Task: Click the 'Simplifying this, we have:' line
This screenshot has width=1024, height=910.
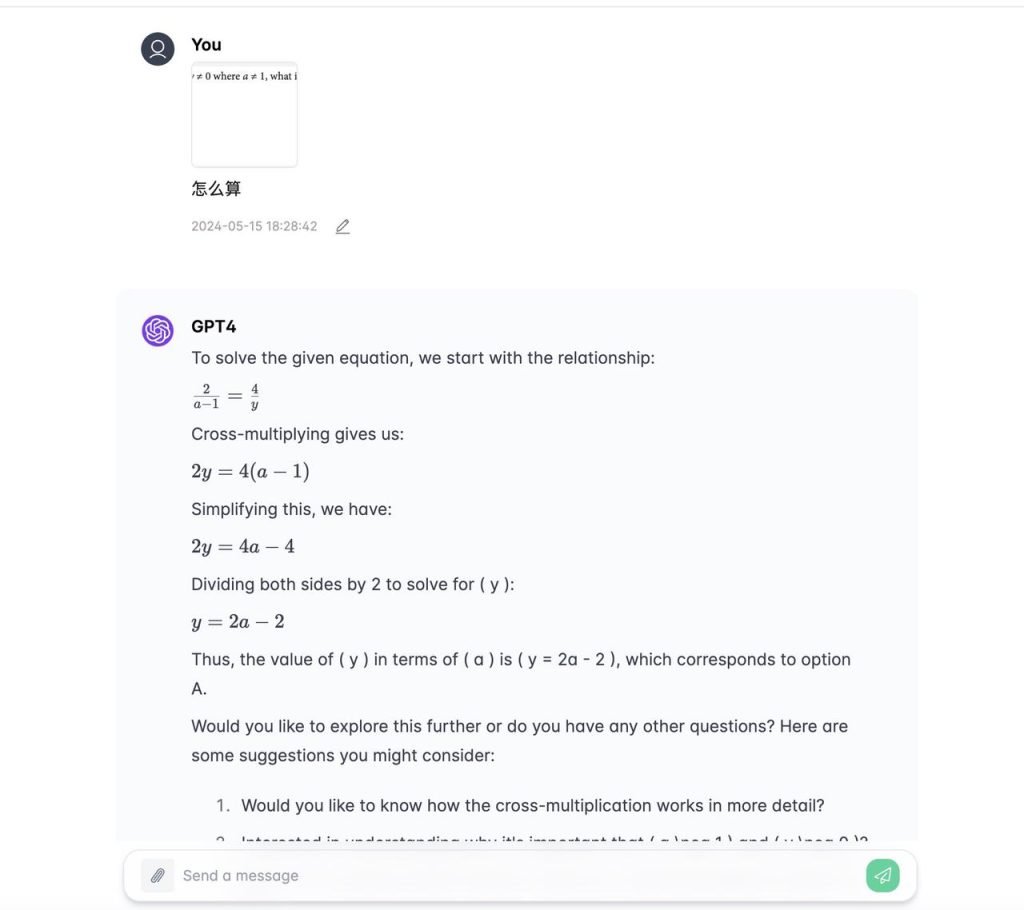Action: [x=291, y=509]
